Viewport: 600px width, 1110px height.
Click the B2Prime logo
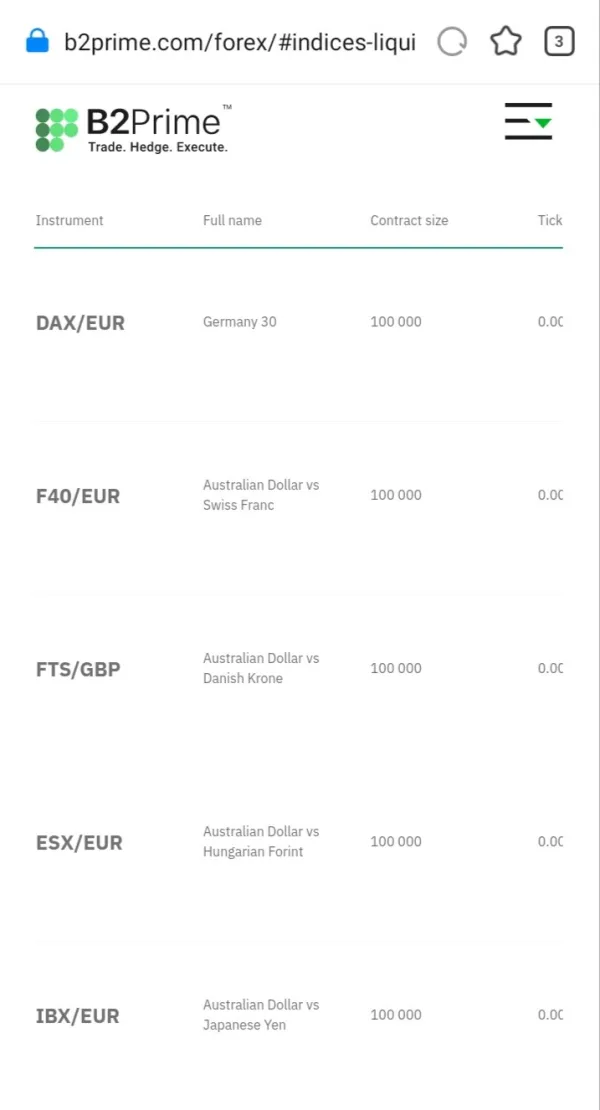[133, 130]
